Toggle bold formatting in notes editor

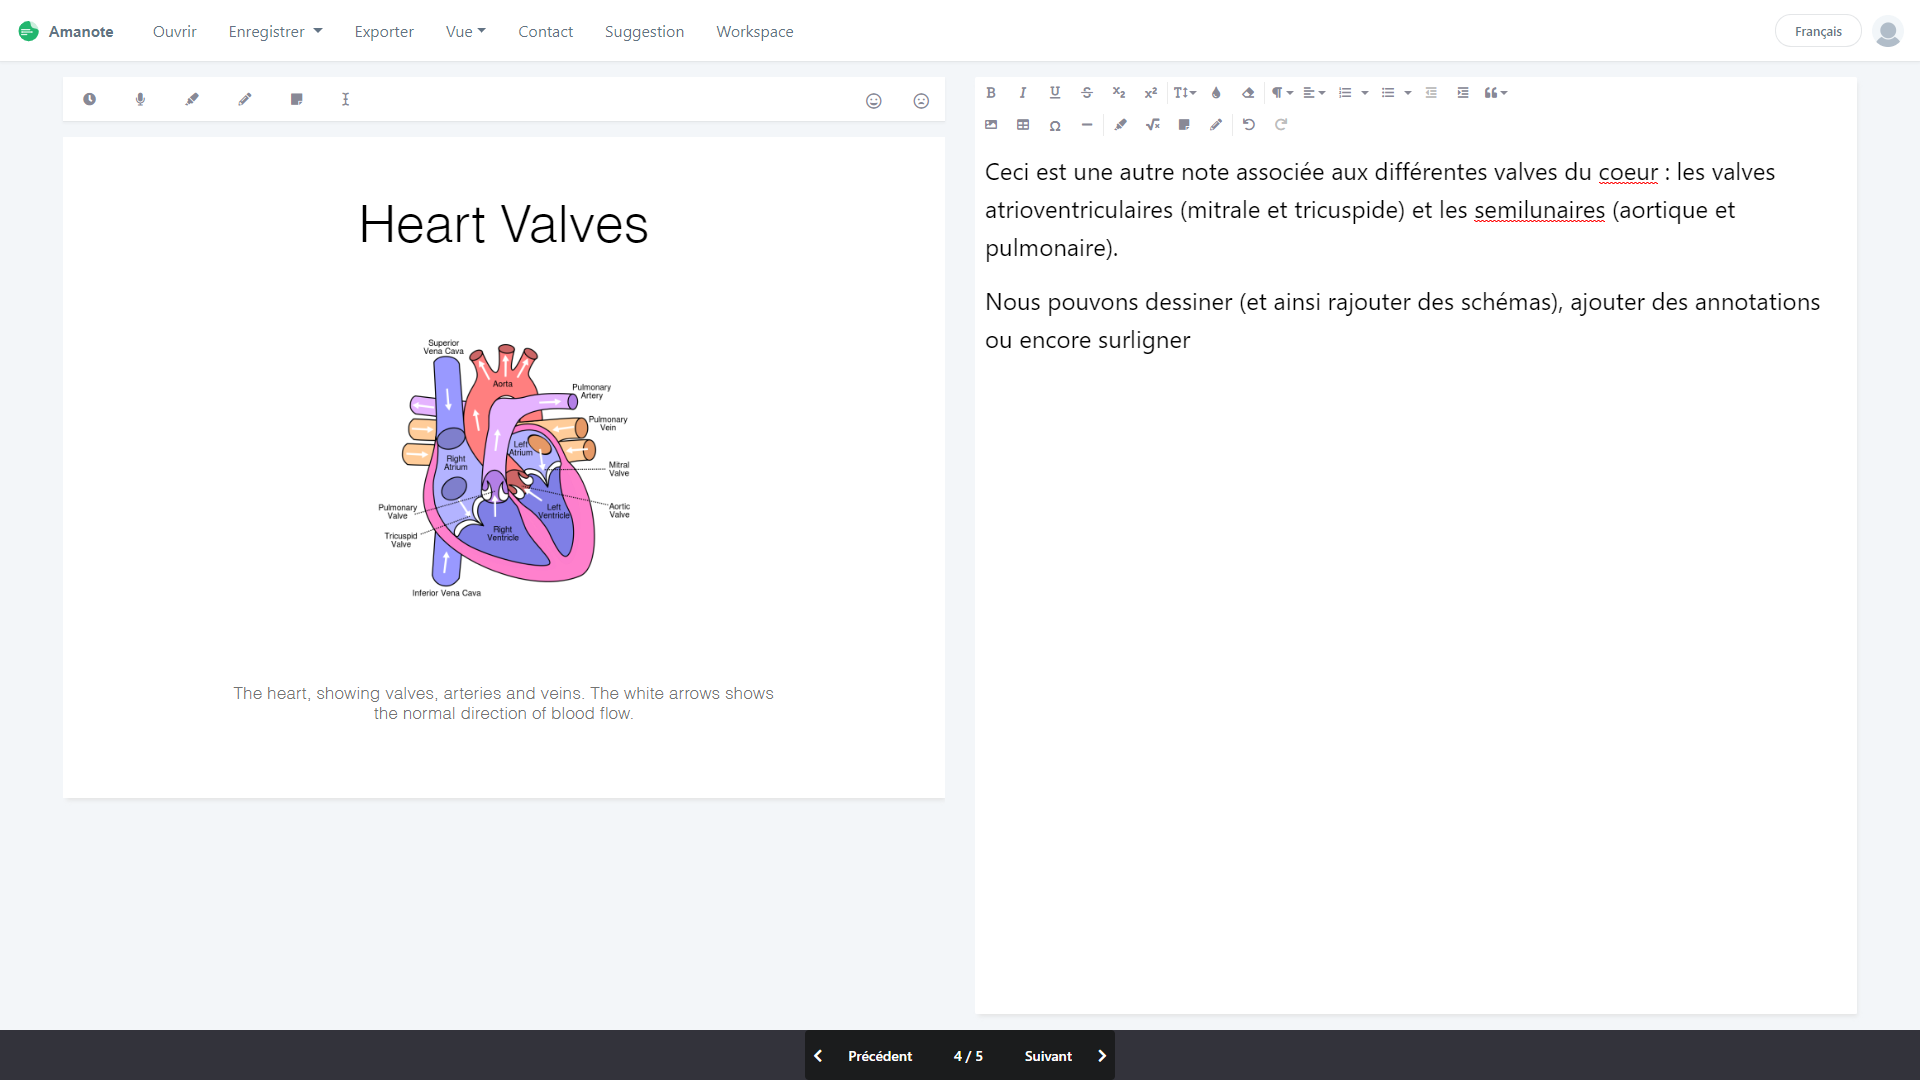click(x=991, y=93)
